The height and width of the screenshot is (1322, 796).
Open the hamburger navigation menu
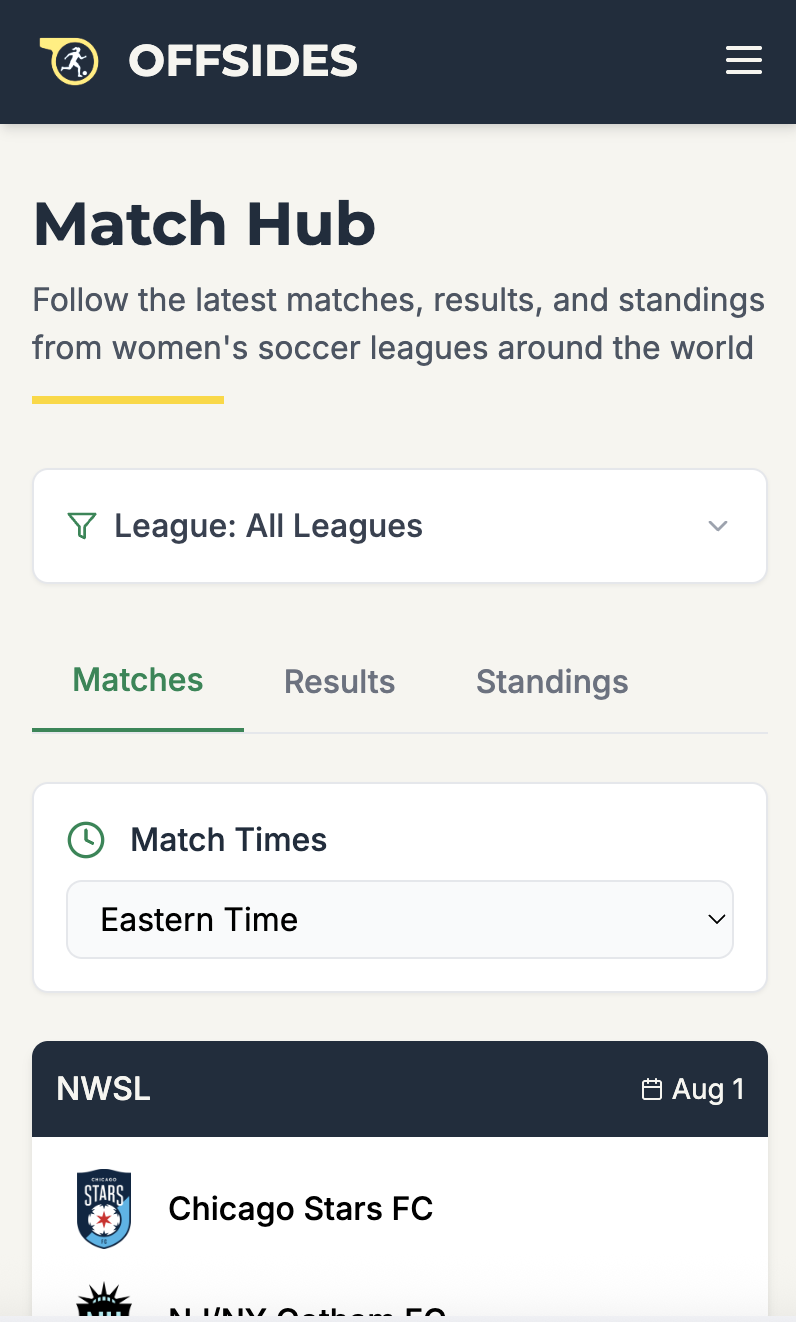point(743,61)
